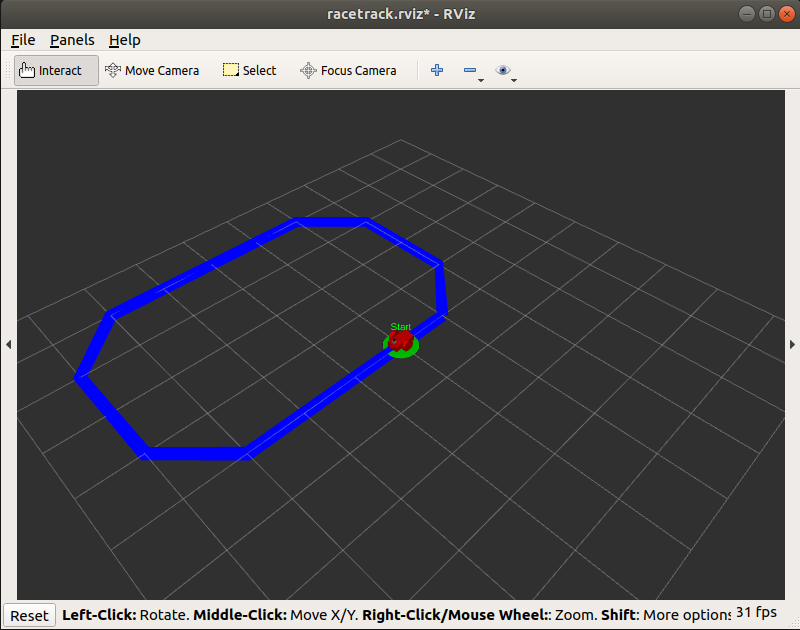Screen dimensions: 800x630
Task: Click the blue minus remove-tool icon
Action: 470,70
